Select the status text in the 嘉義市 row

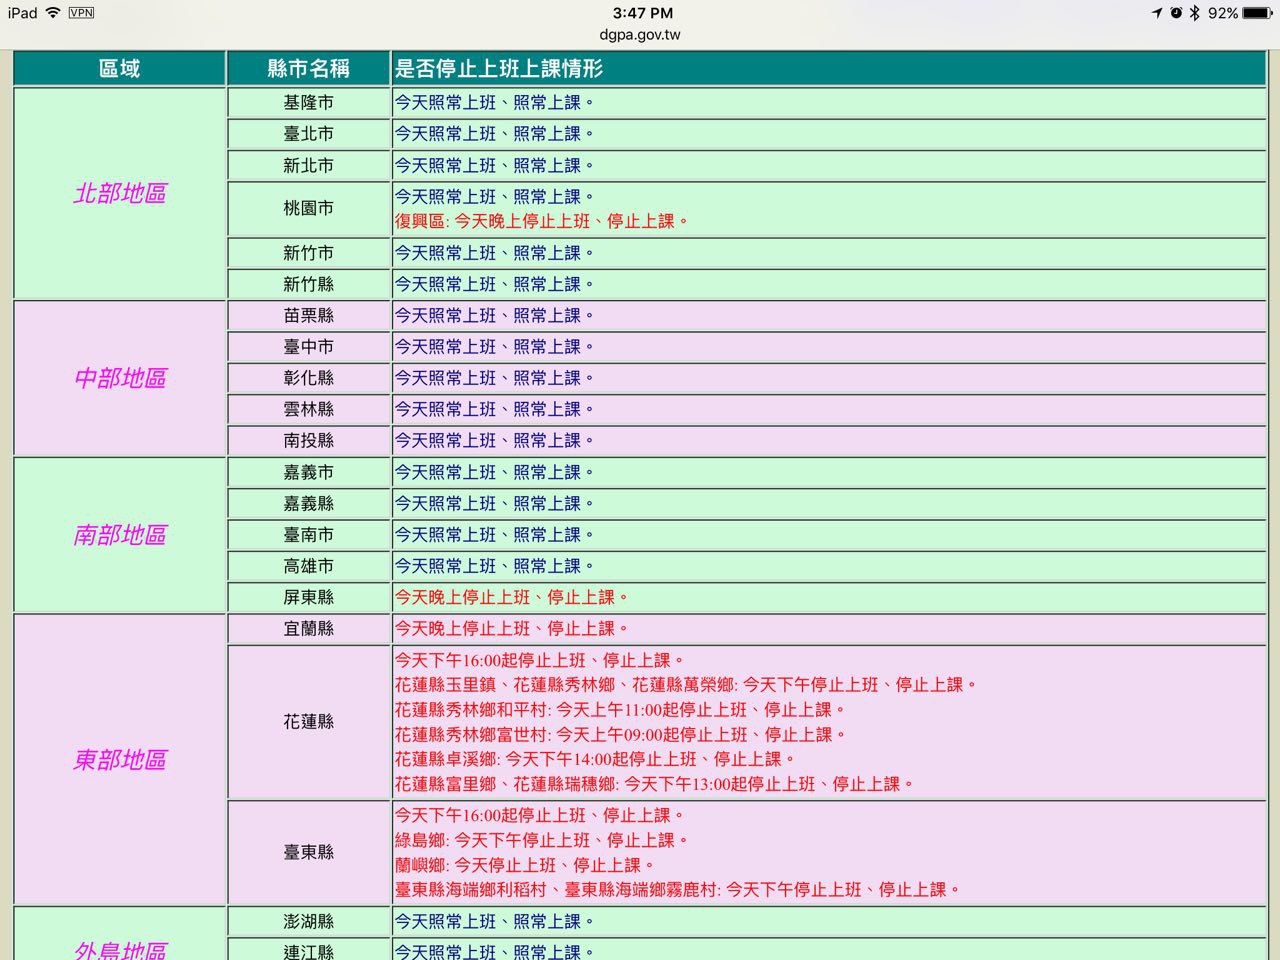(495, 472)
